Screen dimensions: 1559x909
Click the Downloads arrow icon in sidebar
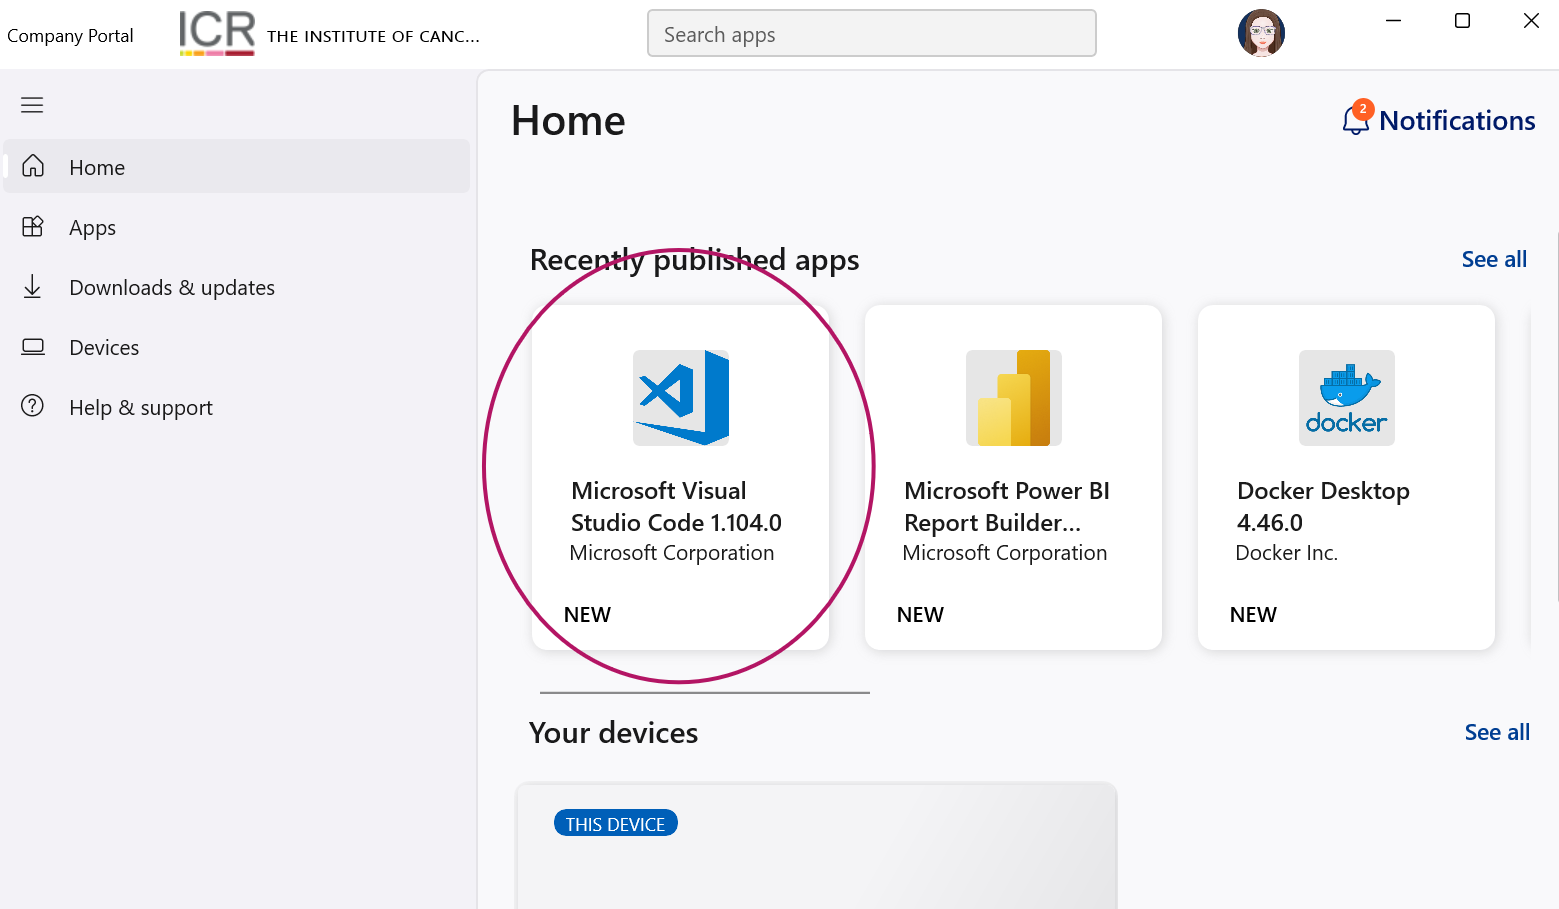pos(33,287)
